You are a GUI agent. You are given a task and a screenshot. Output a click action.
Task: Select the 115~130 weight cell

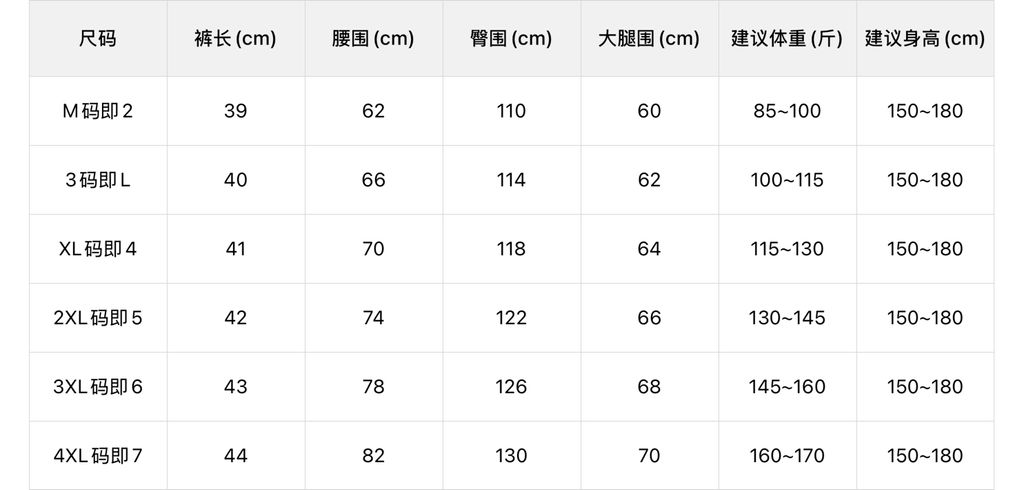(788, 249)
